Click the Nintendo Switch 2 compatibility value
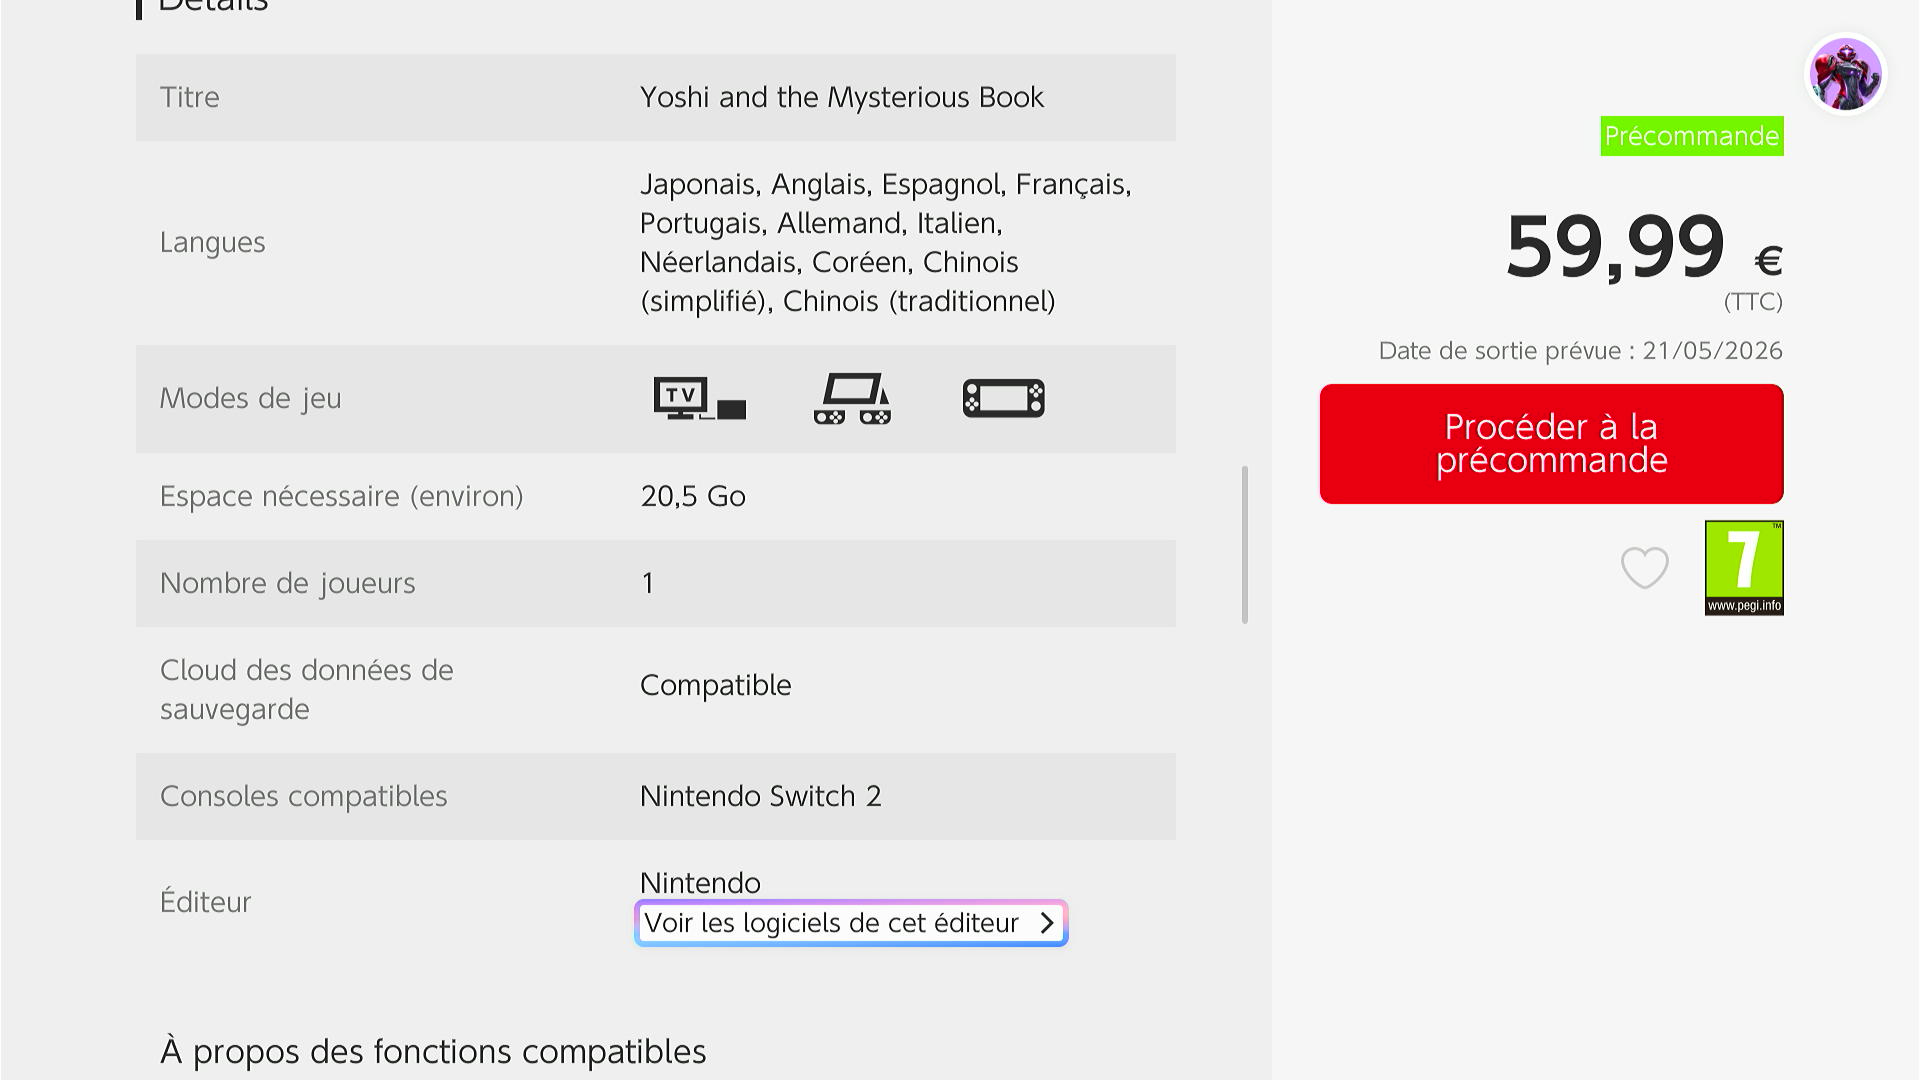Screen dimensions: 1920x1080 pyautogui.click(x=760, y=796)
